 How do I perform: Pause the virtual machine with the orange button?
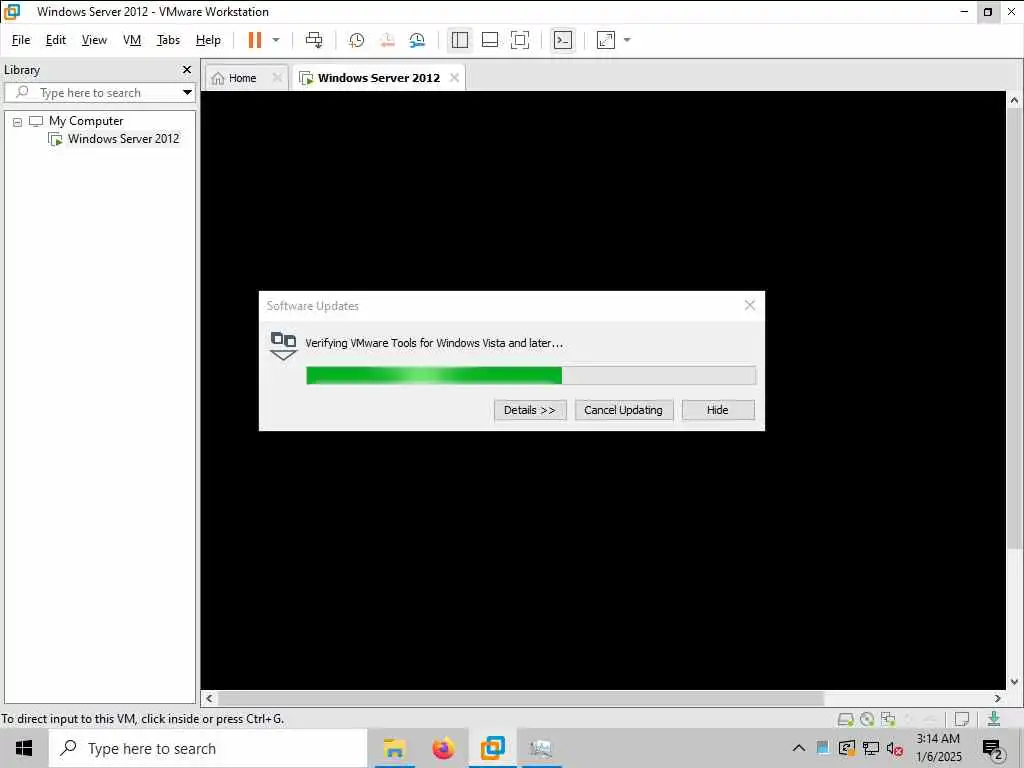pos(255,40)
